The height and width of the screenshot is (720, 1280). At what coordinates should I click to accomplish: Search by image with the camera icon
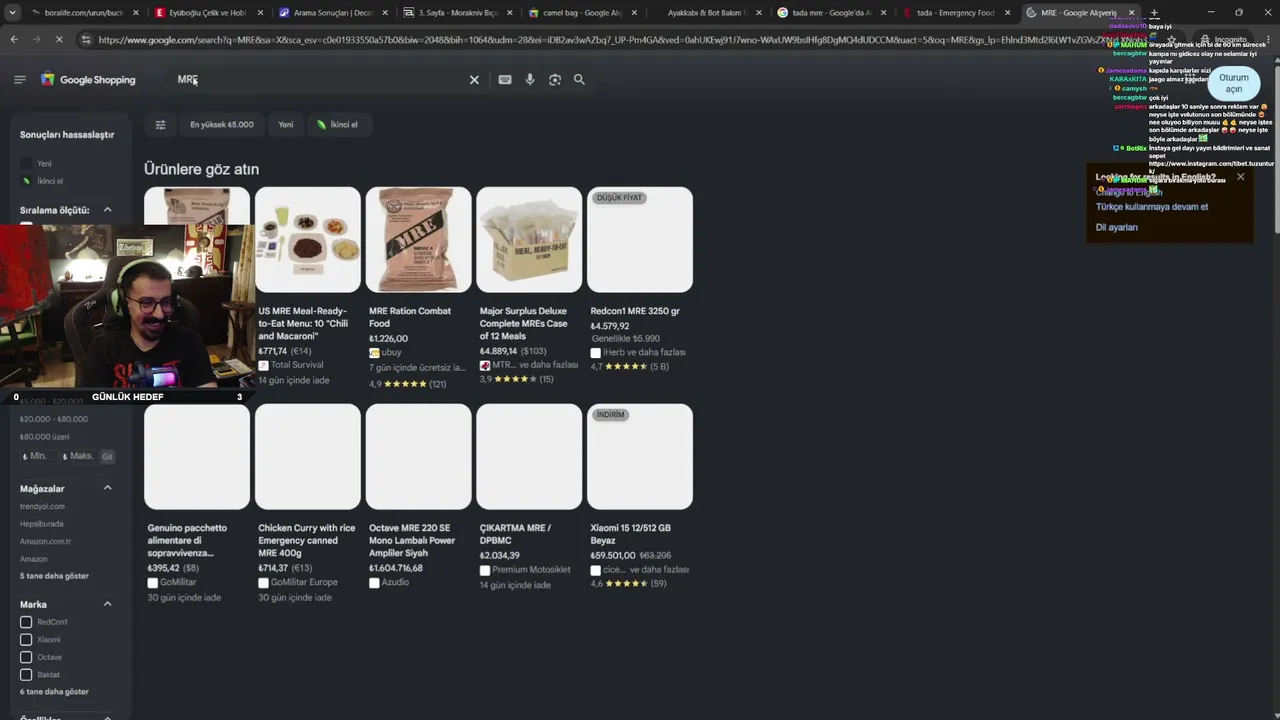coord(555,80)
